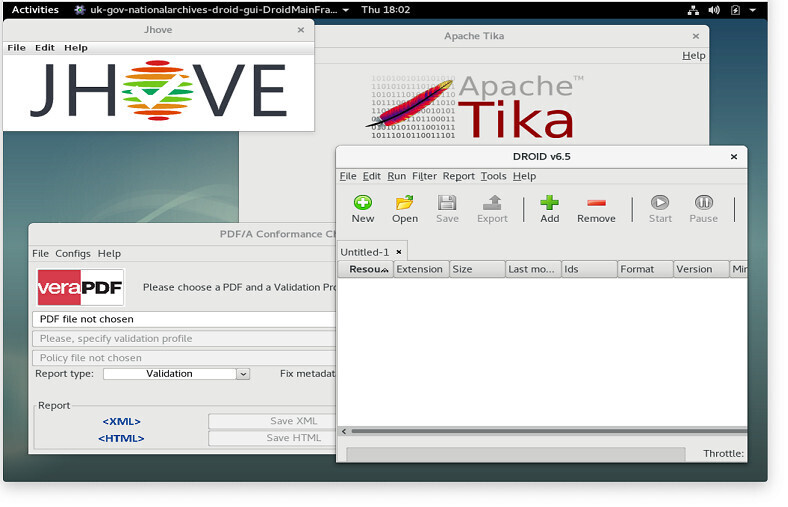Close the Untitled-1 tab in DROID

pyautogui.click(x=399, y=252)
